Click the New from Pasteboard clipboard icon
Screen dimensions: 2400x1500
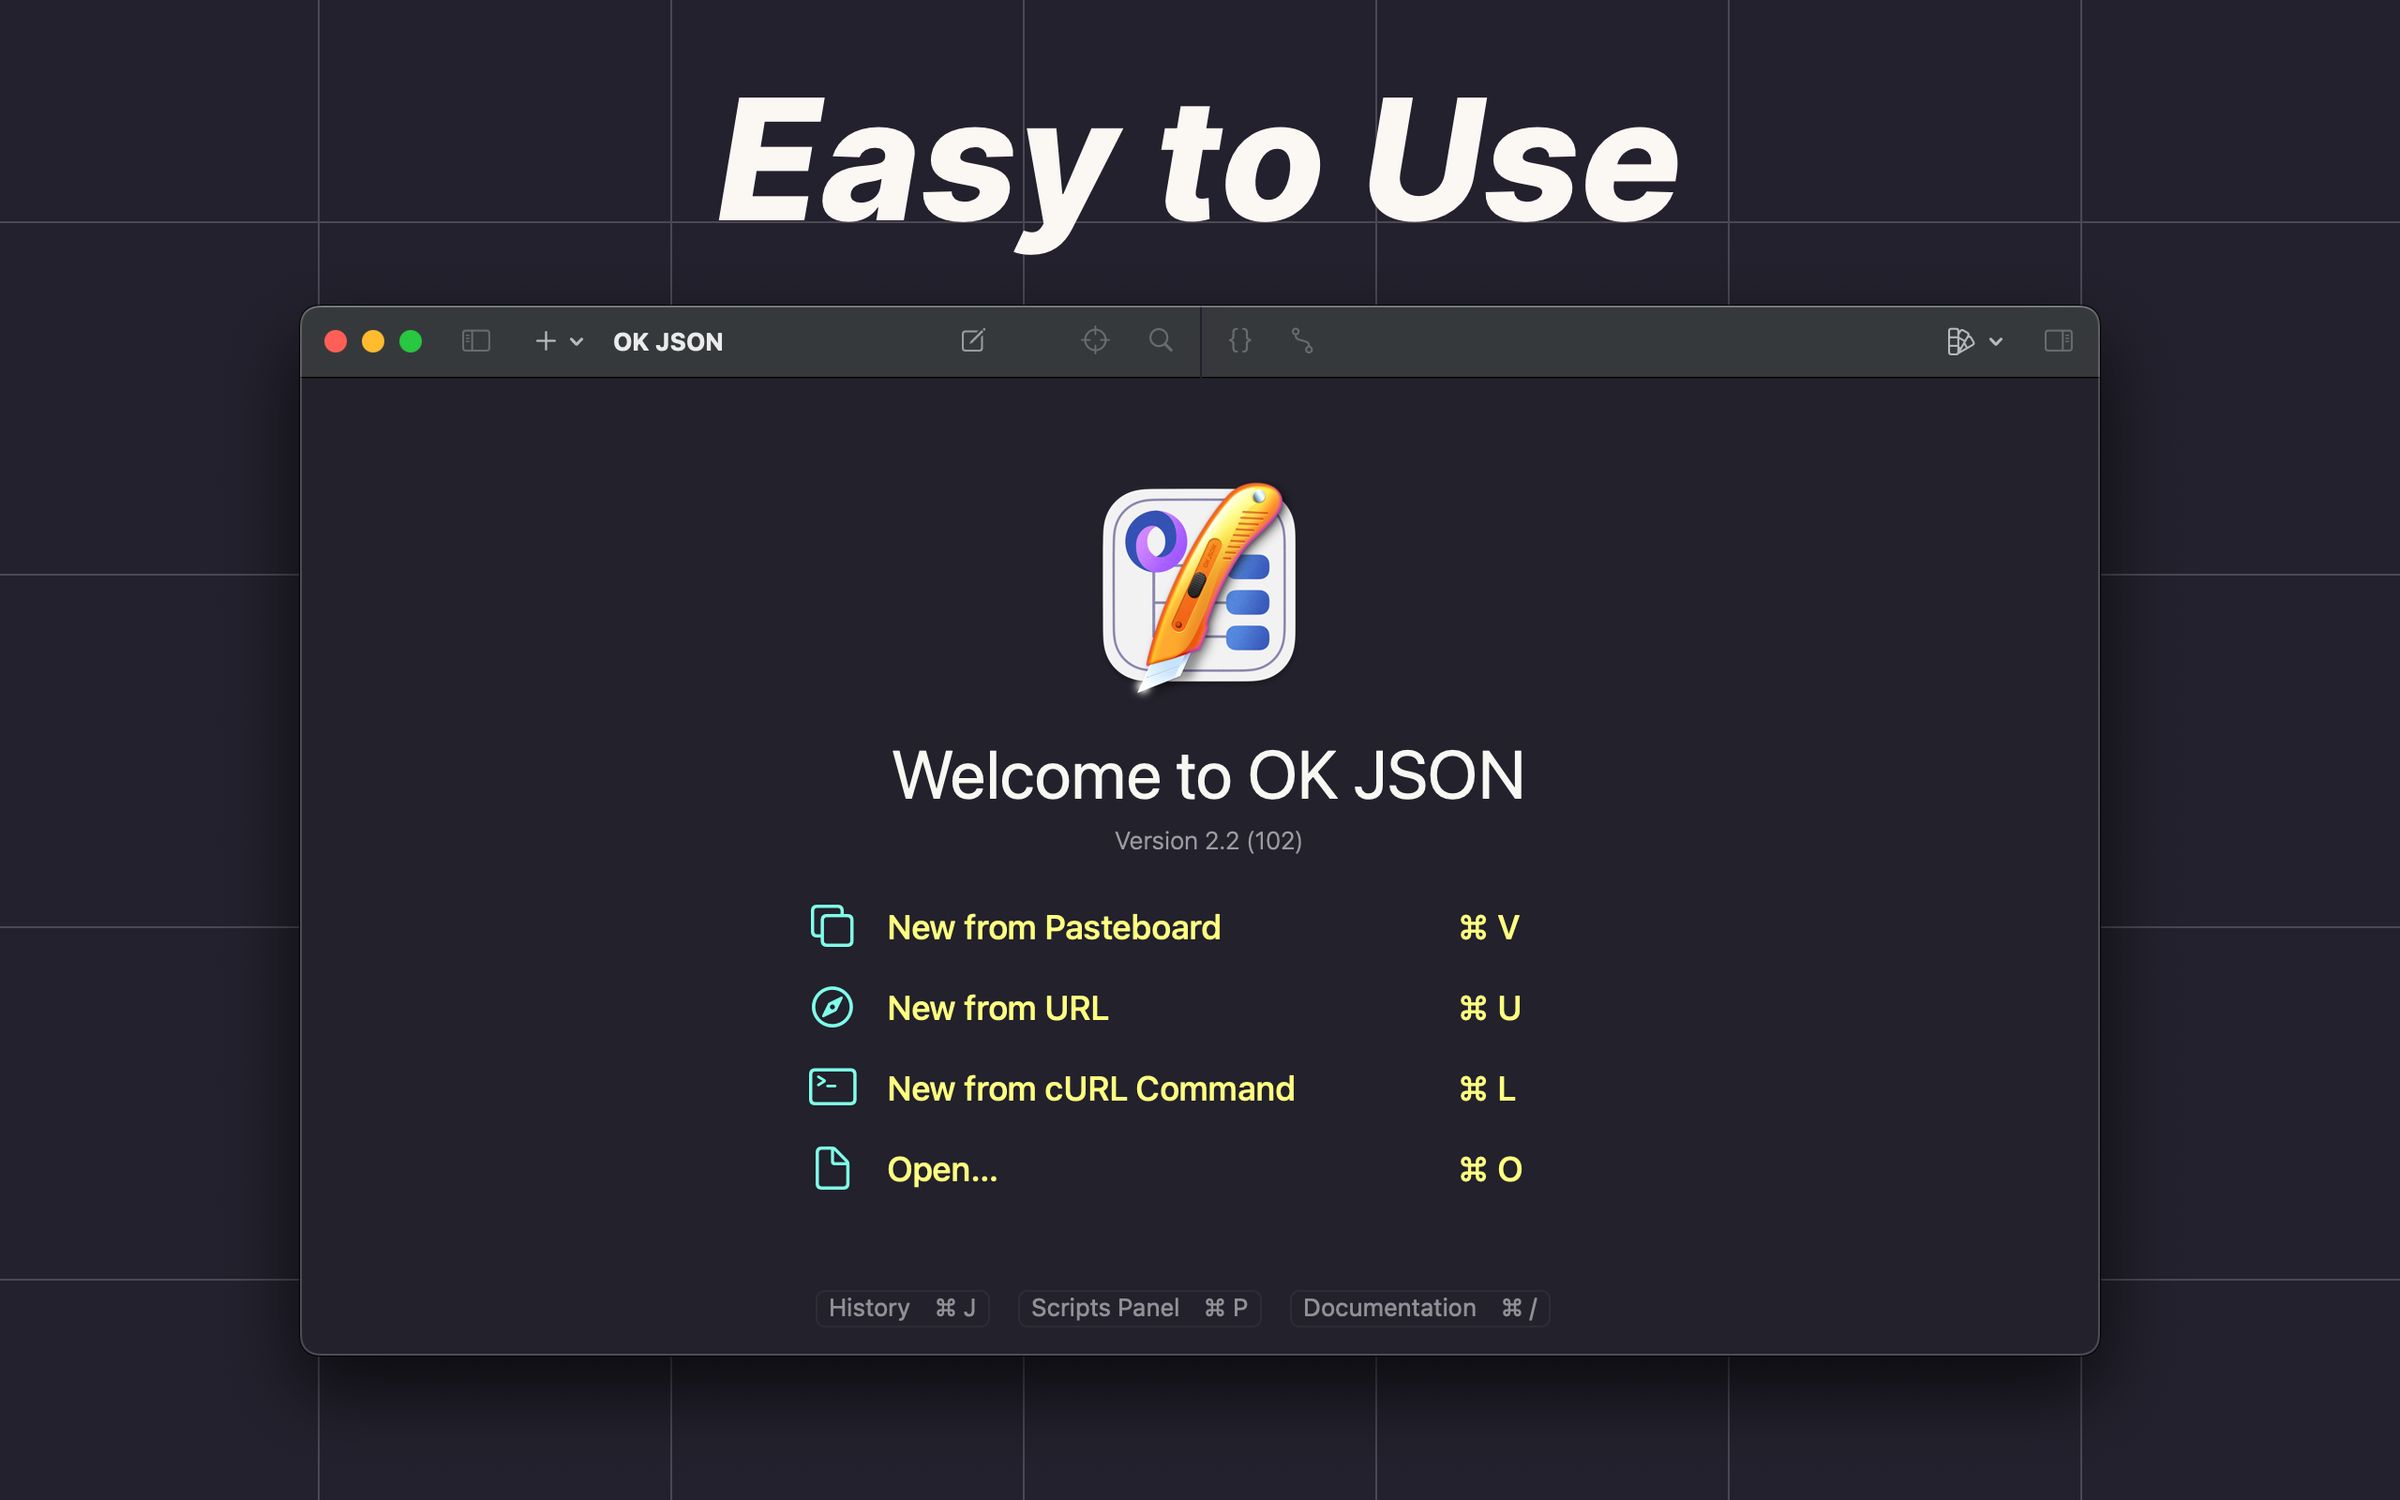(x=830, y=927)
